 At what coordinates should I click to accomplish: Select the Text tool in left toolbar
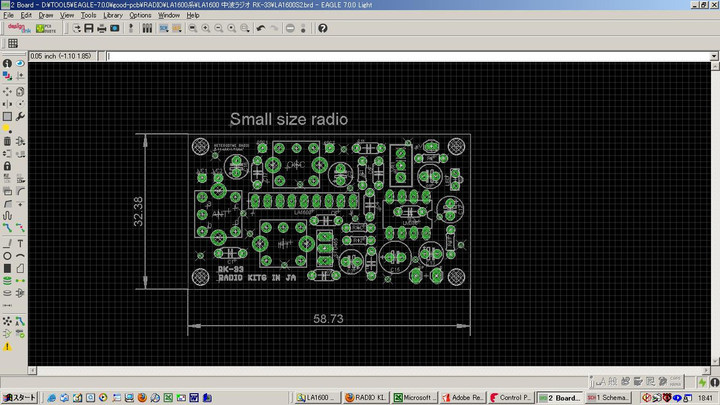tap(21, 242)
